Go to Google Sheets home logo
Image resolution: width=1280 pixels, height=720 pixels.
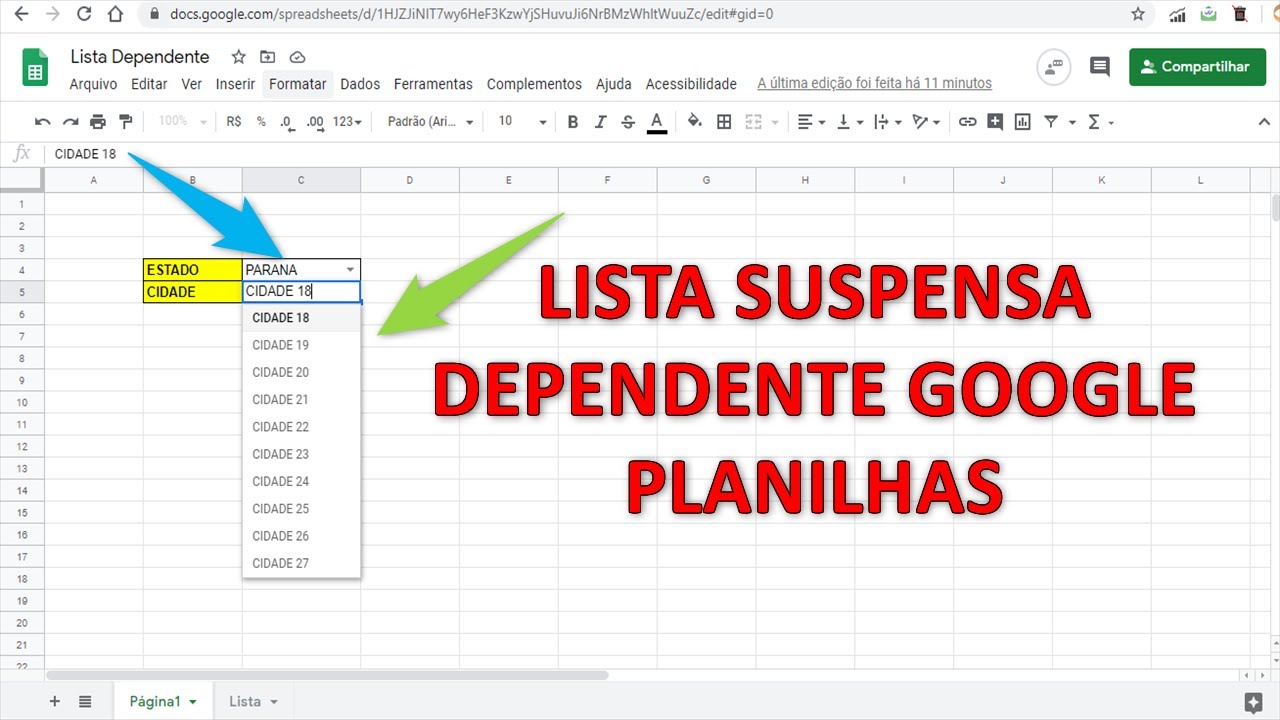tap(35, 68)
